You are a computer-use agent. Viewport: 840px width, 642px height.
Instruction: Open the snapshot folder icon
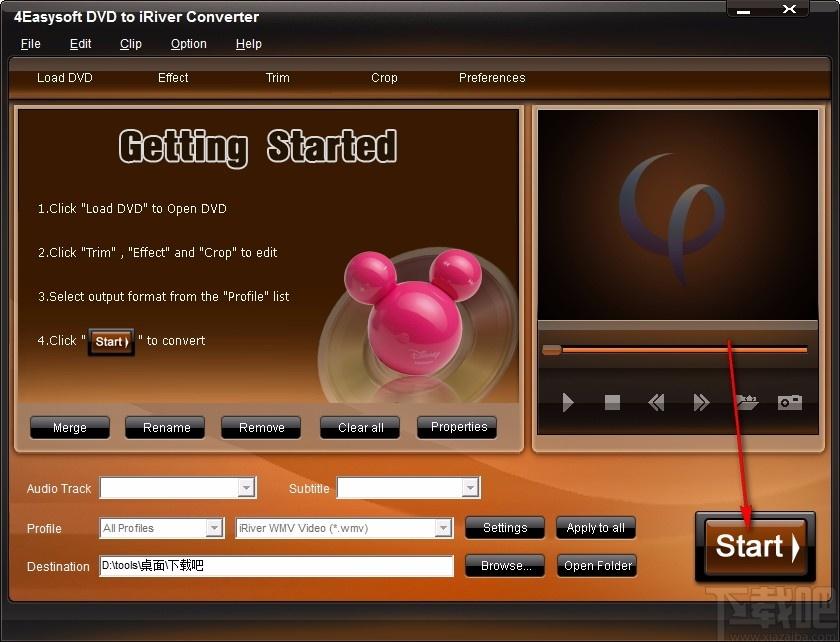(x=747, y=402)
